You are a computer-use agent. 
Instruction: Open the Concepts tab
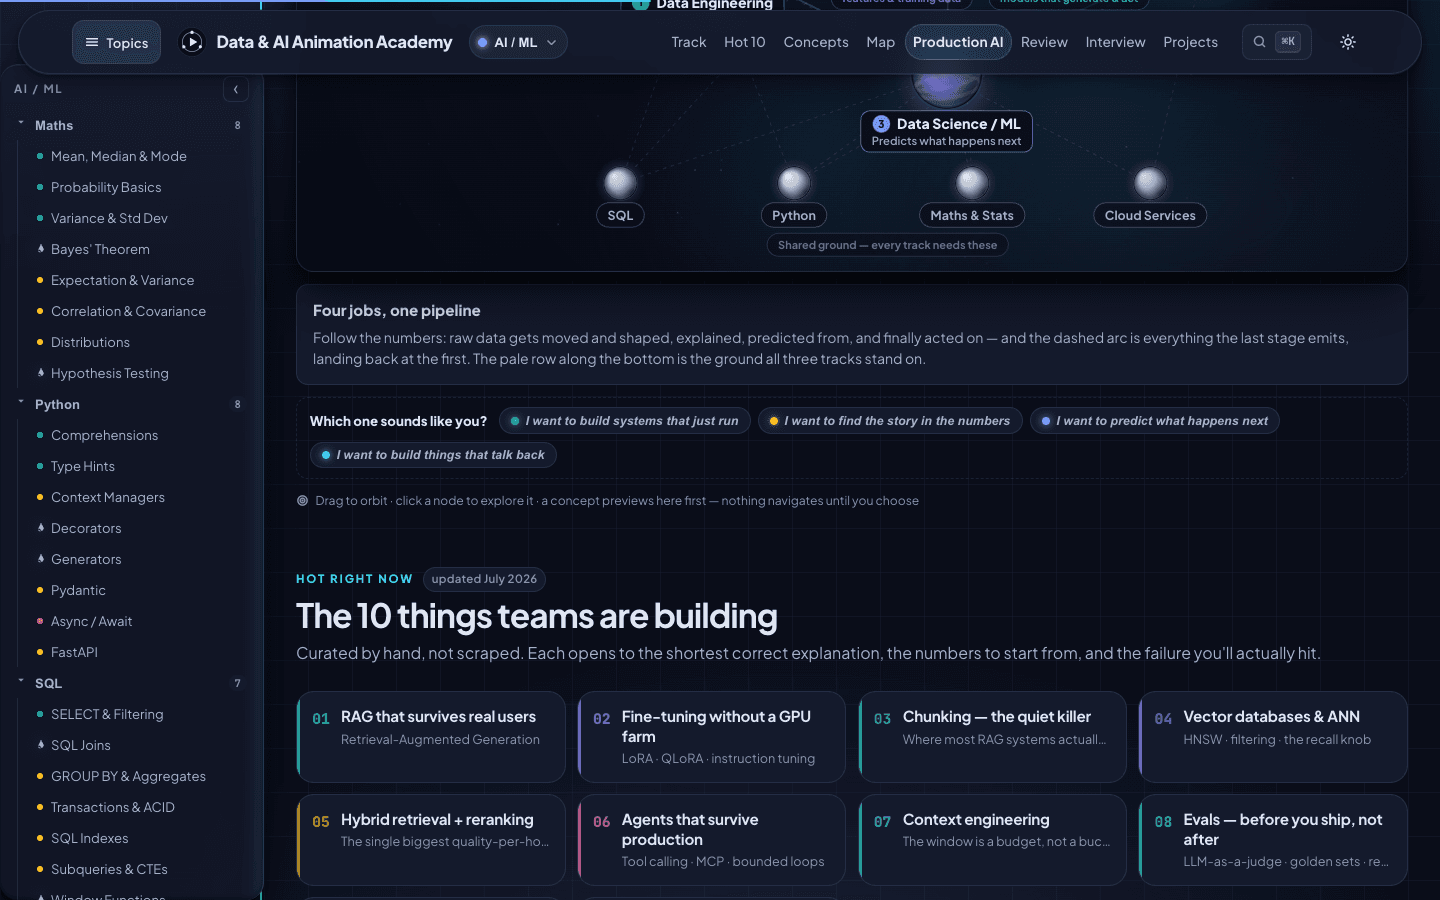[816, 42]
